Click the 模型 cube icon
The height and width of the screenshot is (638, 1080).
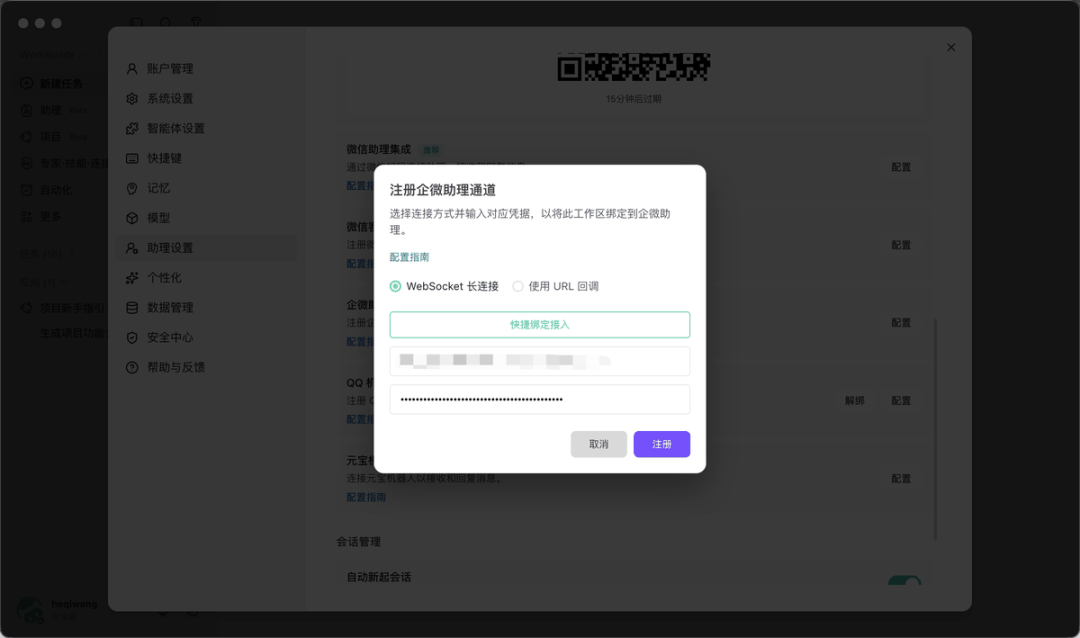click(132, 218)
